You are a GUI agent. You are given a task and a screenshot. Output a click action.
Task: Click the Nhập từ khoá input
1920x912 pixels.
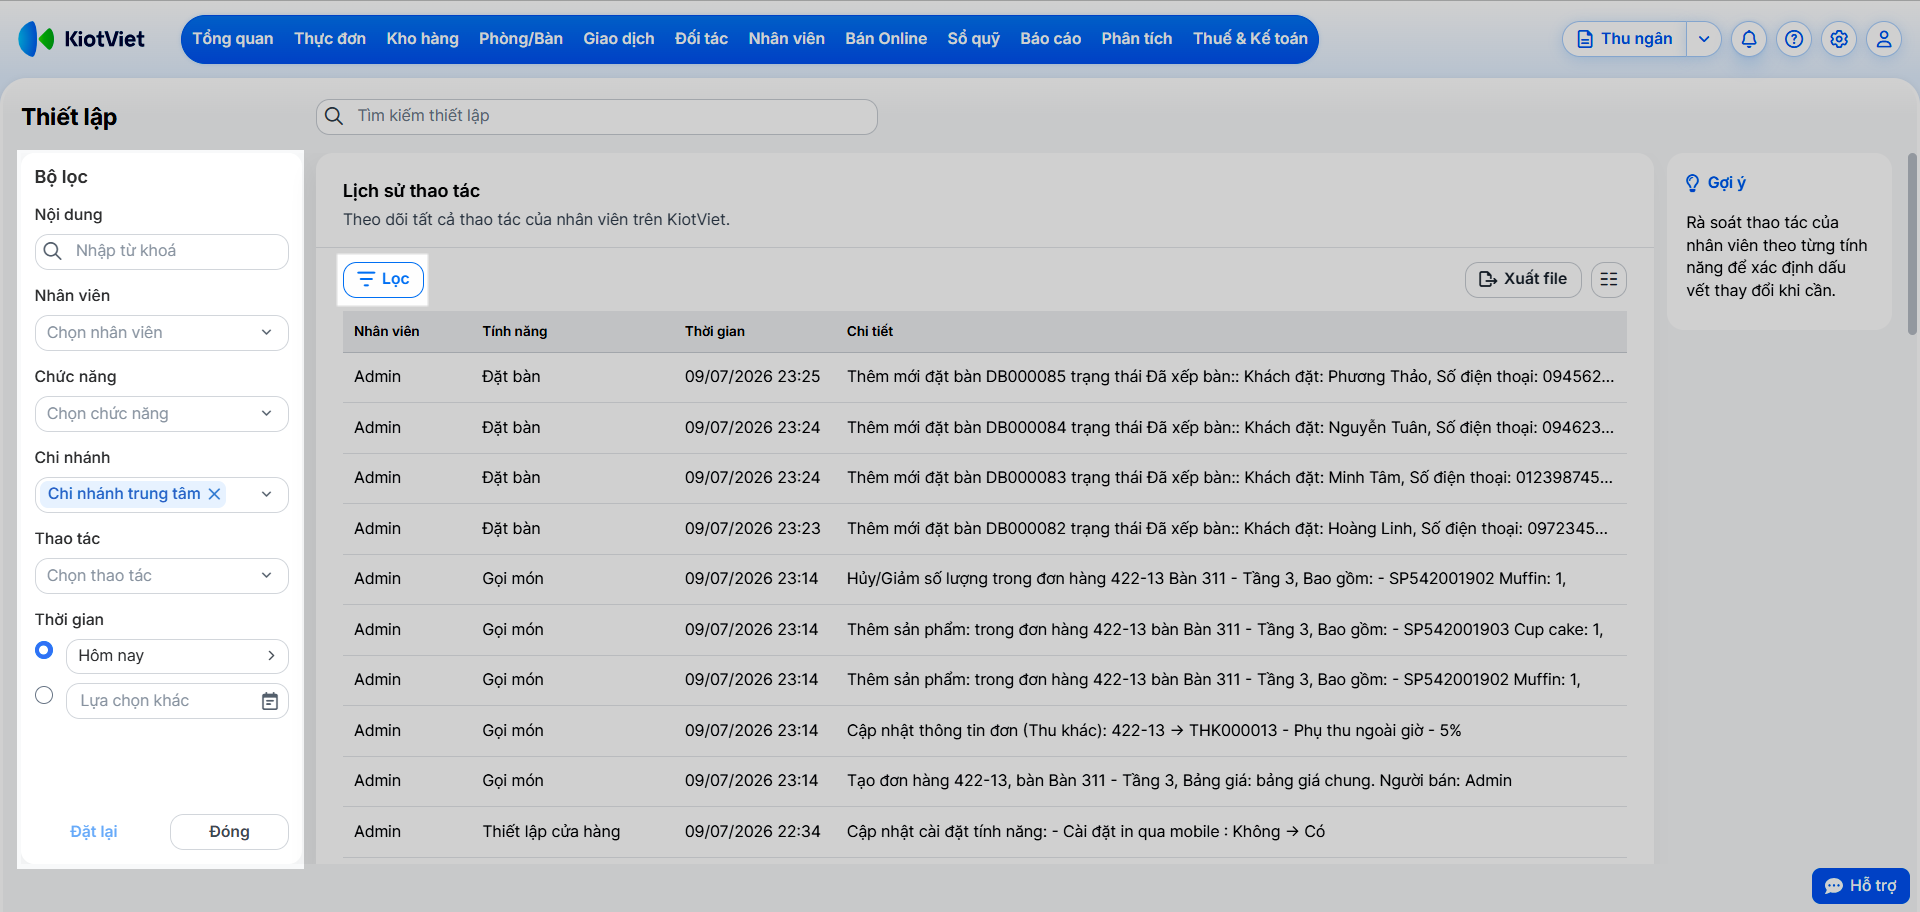click(x=162, y=251)
